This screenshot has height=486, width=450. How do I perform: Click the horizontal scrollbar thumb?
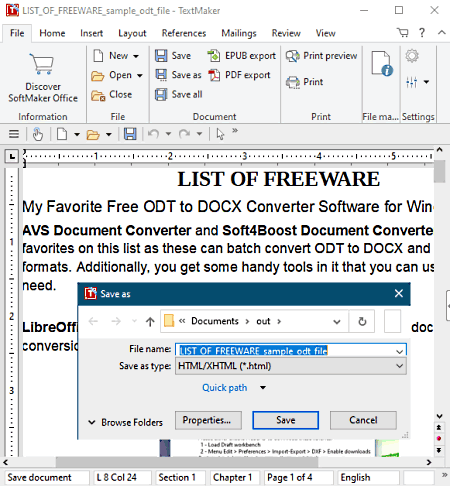tap(187, 462)
